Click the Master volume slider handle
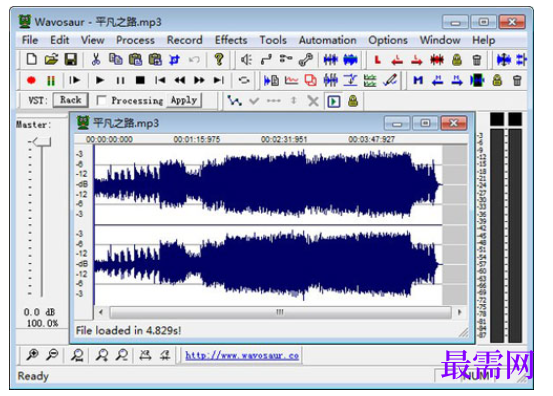 click(x=41, y=142)
